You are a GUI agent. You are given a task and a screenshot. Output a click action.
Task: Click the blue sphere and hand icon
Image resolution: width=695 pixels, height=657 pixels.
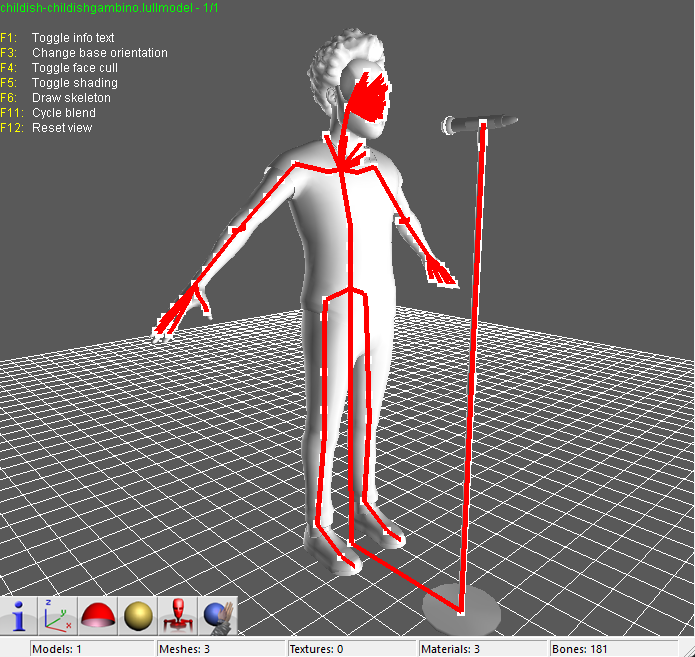point(218,616)
